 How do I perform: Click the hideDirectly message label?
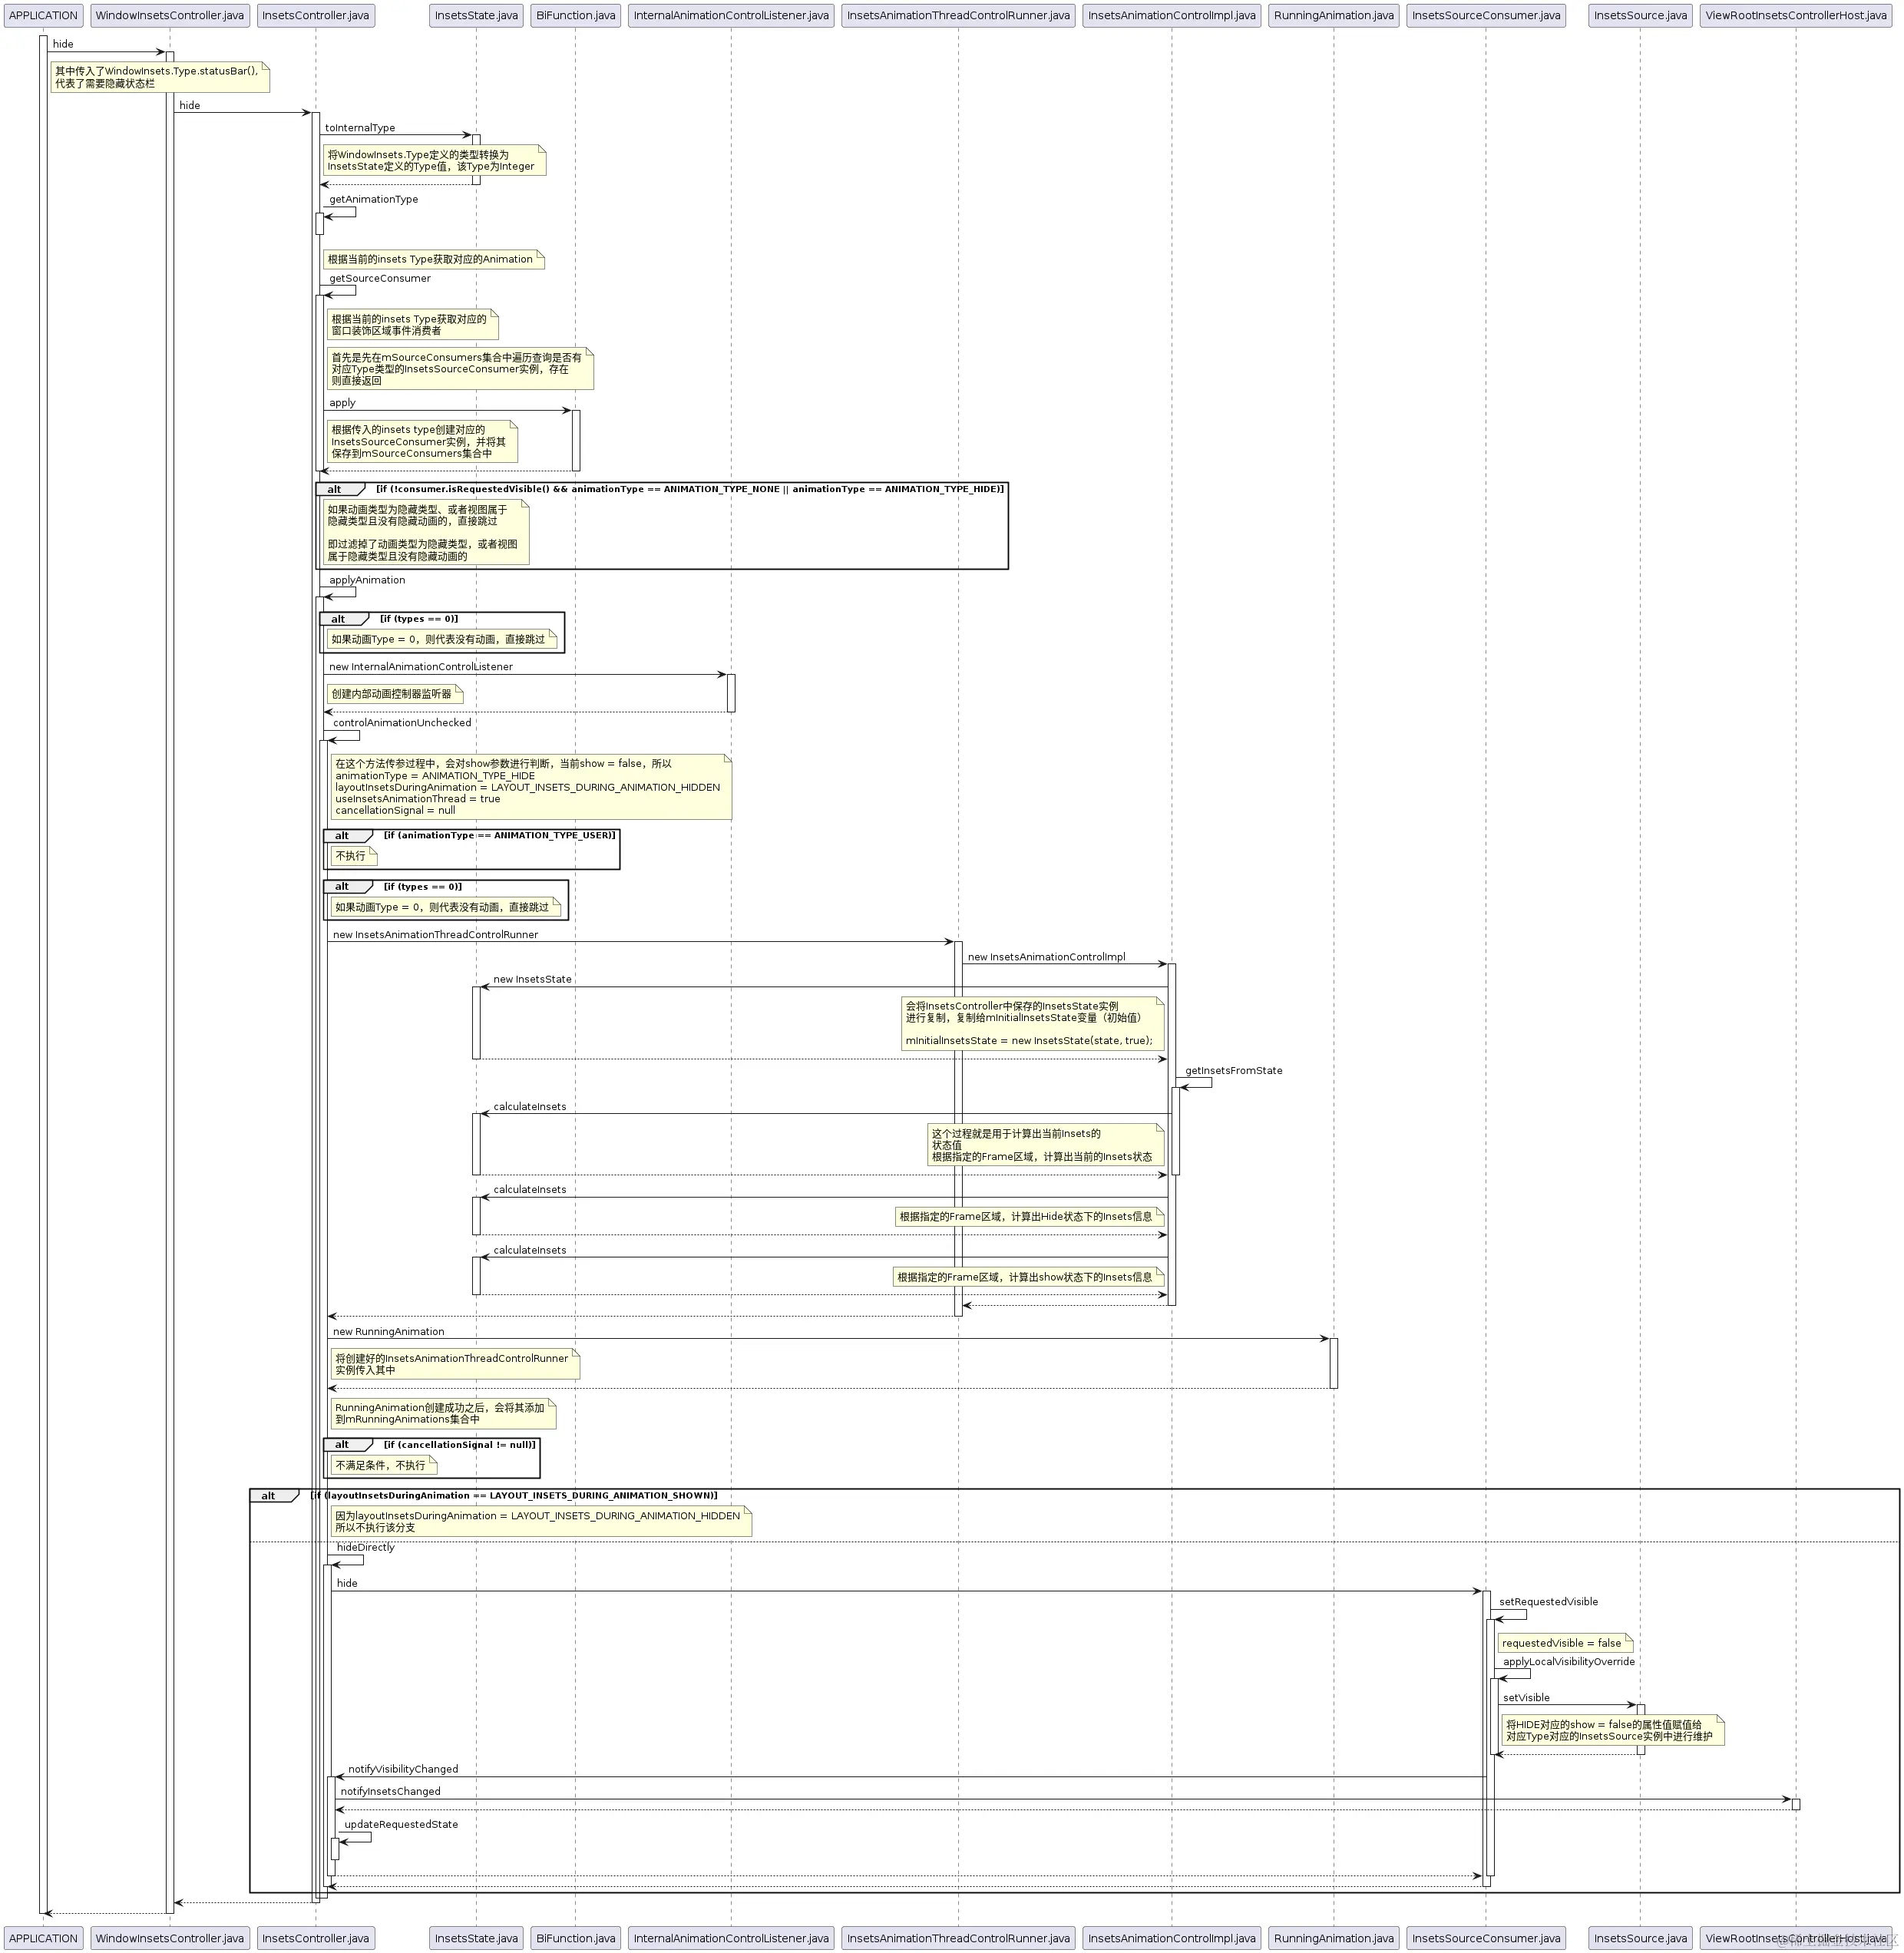[366, 1547]
